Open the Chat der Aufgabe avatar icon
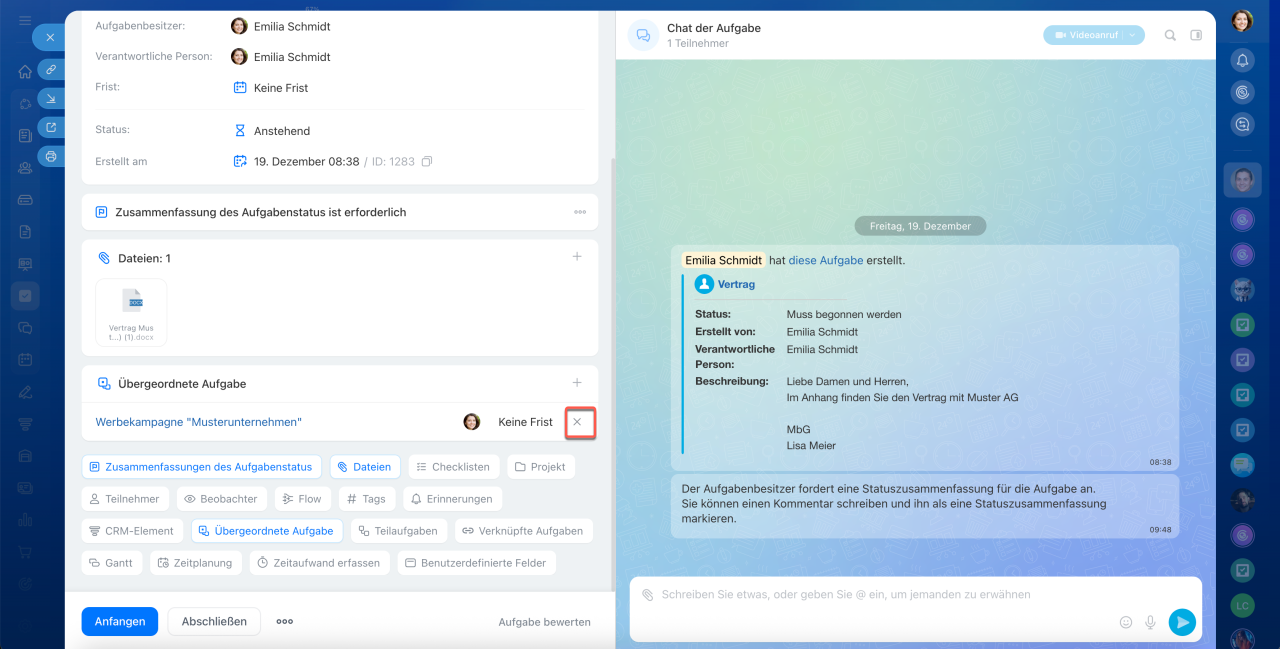Viewport: 1280px width, 649px height. click(x=643, y=35)
